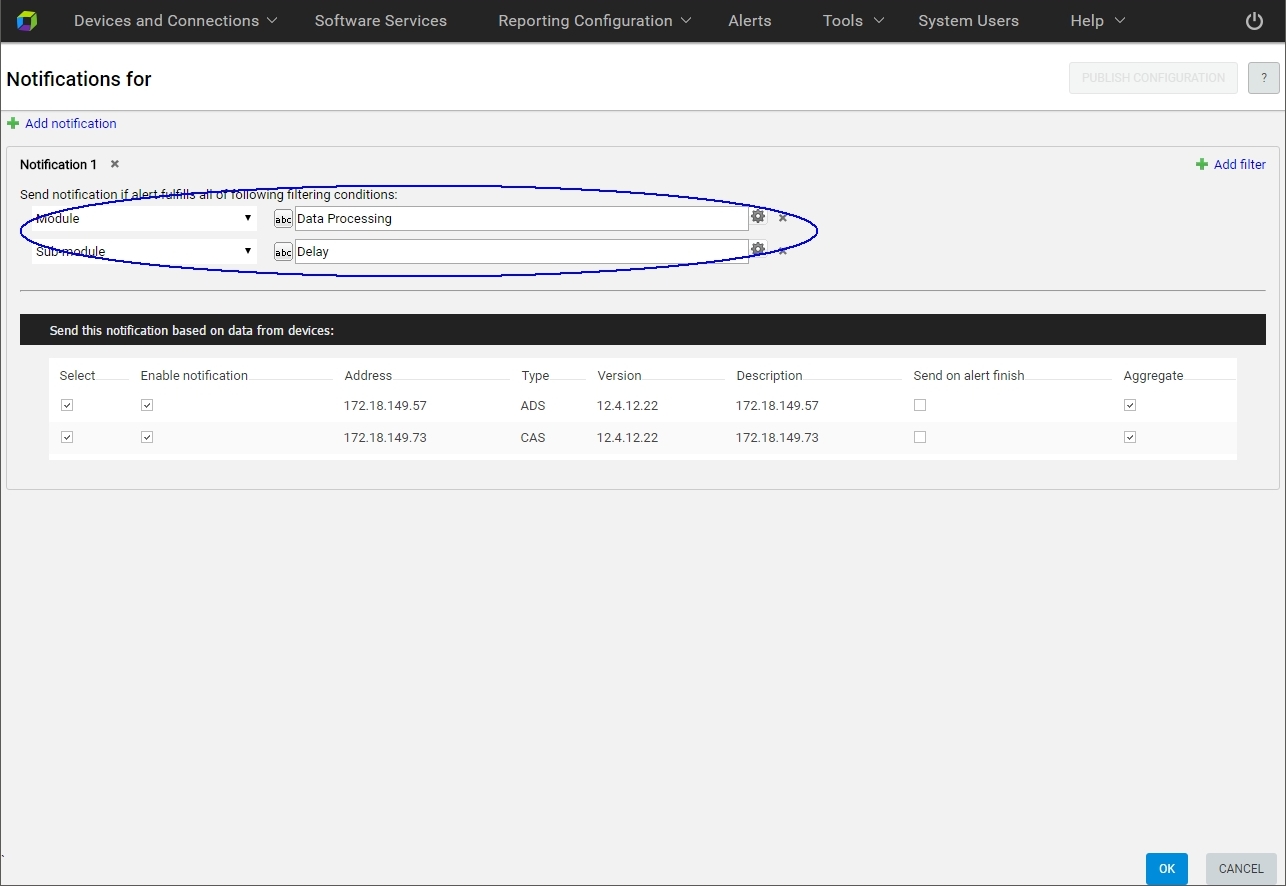Open the Sub-module filter type dropdown

click(143, 252)
